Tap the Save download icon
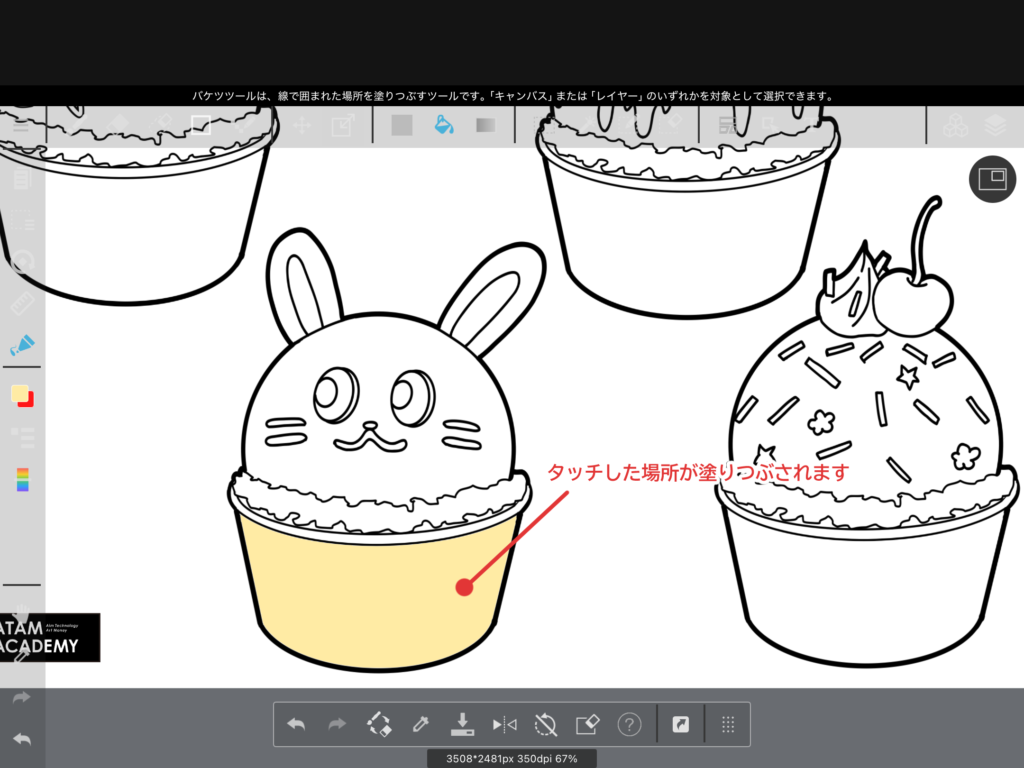This screenshot has width=1024, height=768. (462, 724)
